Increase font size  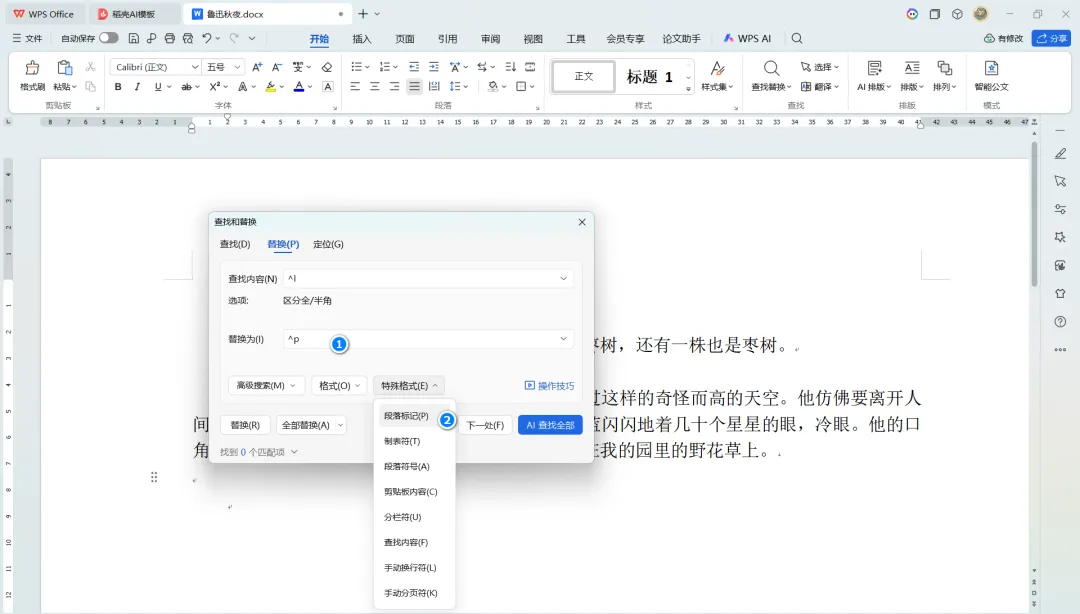pyautogui.click(x=257, y=67)
